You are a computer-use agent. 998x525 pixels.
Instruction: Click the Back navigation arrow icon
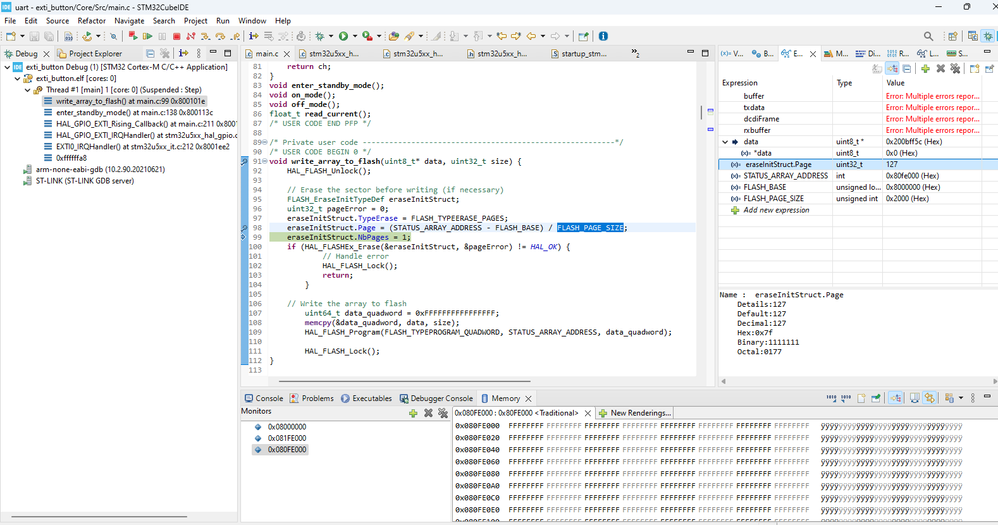531,36
